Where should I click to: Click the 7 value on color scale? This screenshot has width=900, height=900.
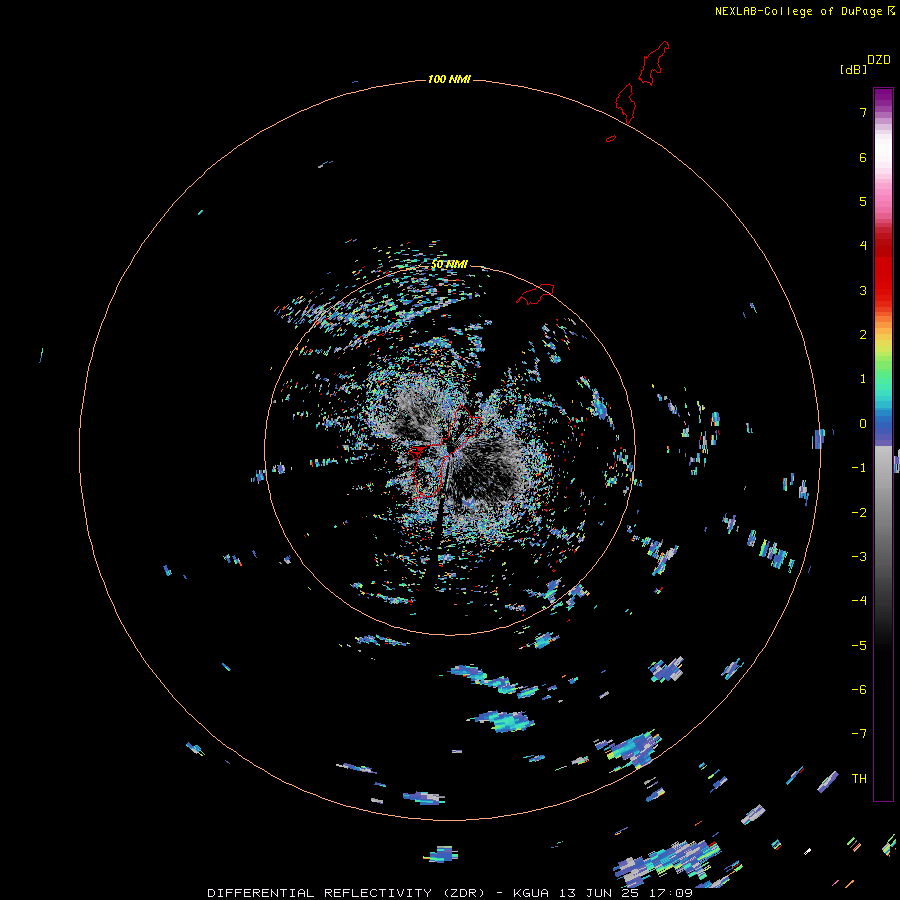coord(863,113)
